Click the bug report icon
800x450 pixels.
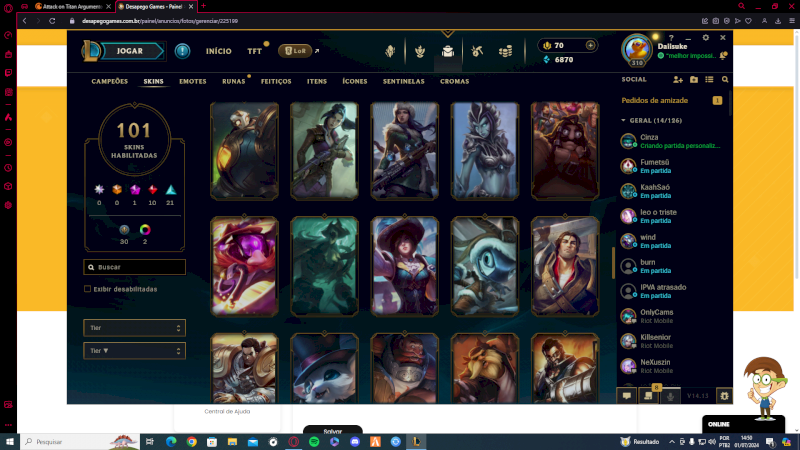[724, 396]
